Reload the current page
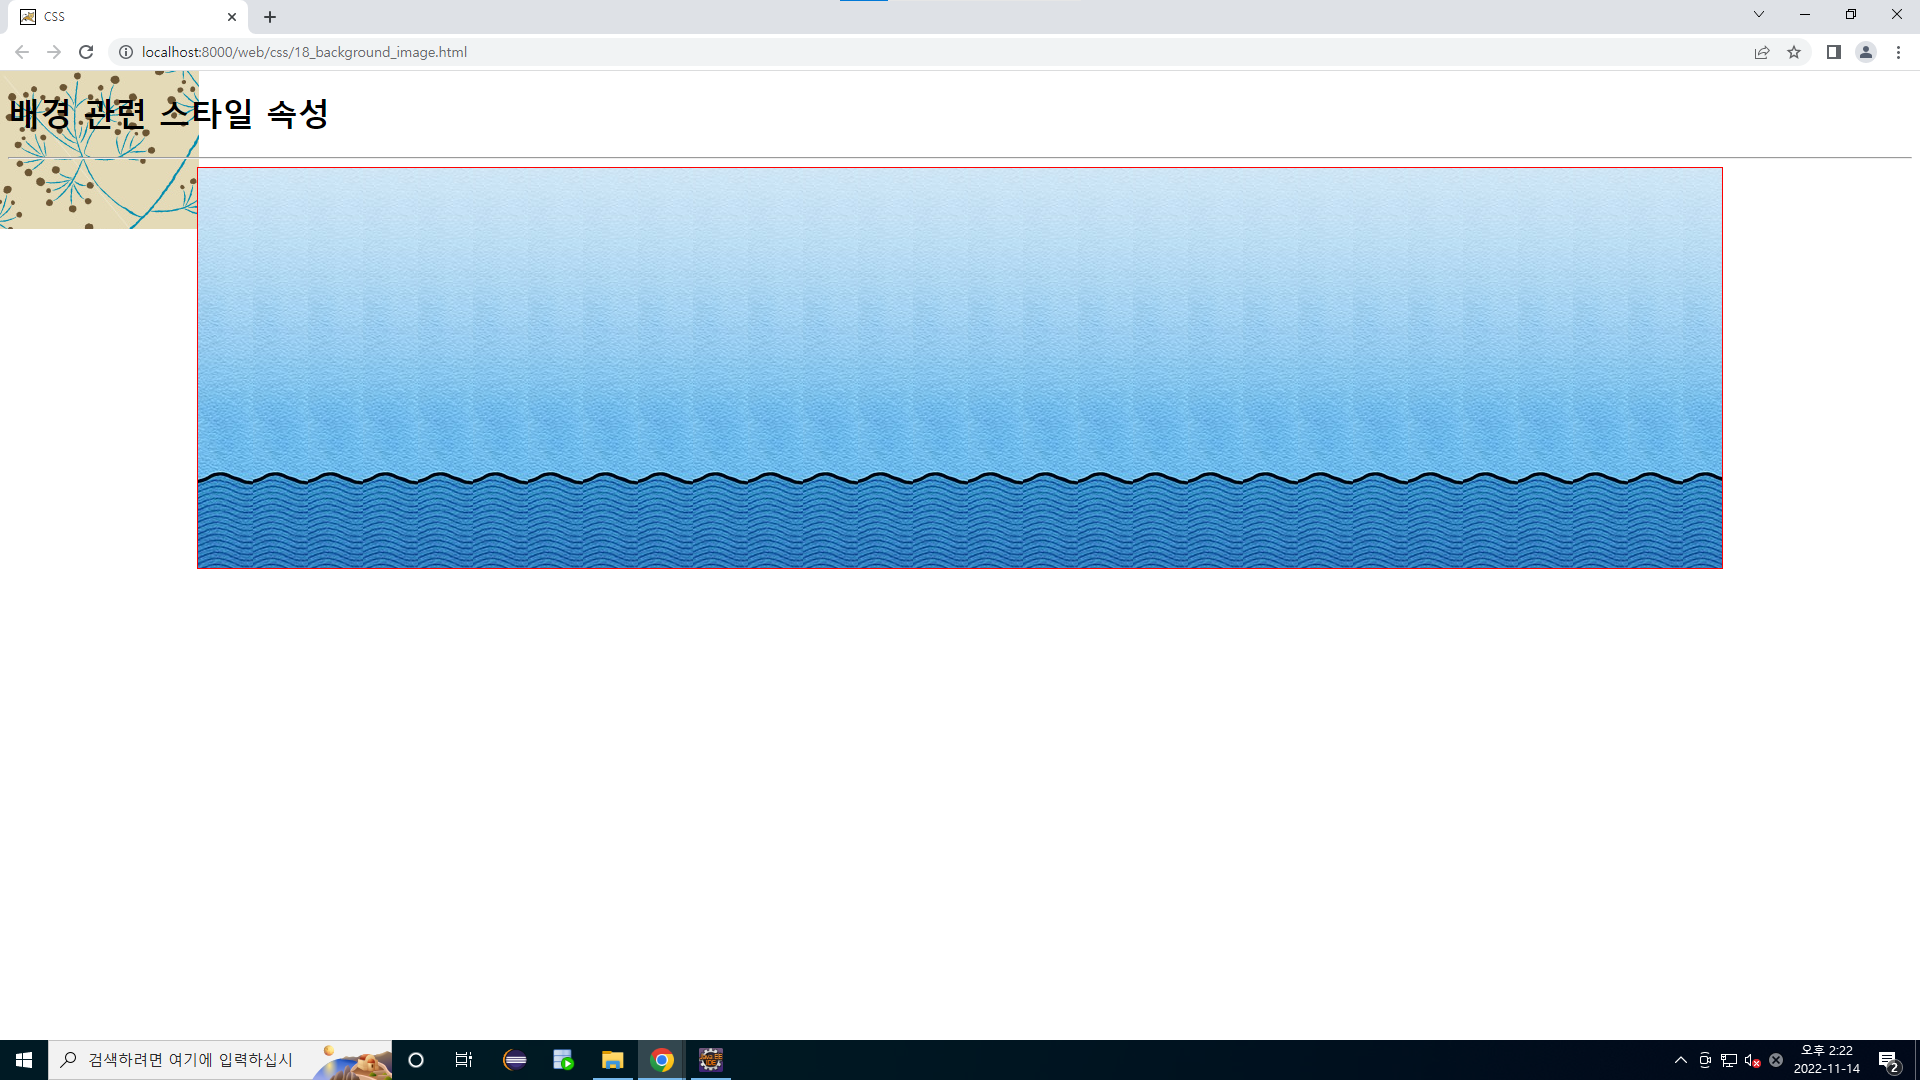The width and height of the screenshot is (1920, 1080). click(x=86, y=52)
